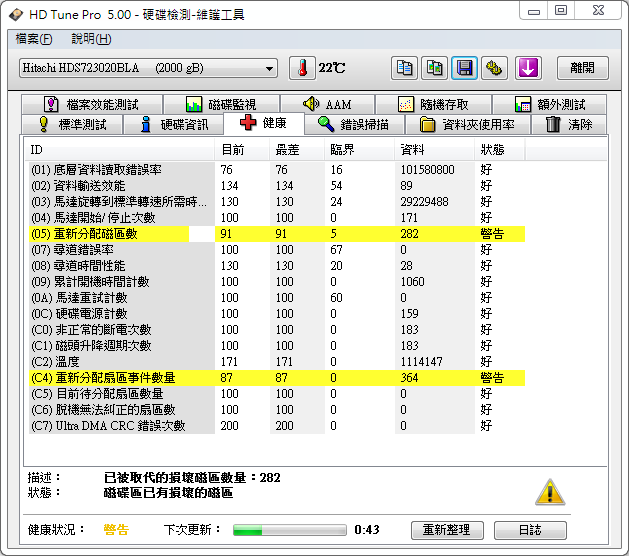This screenshot has height=556, width=629.
Task: Select row (C7) Ultra DMA CRC 錯誤次數
Action: [277, 426]
